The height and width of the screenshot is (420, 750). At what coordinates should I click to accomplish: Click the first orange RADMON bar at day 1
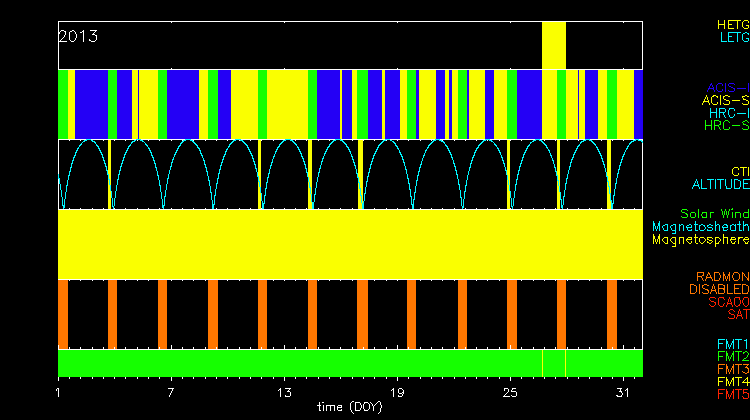(63, 313)
